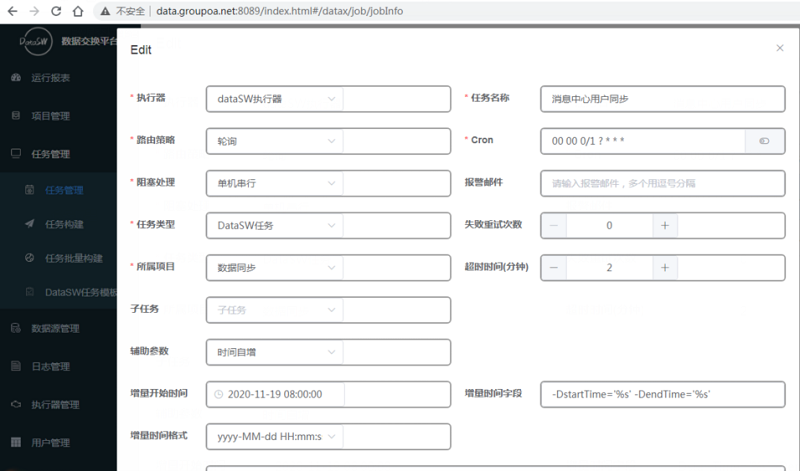Click the 增量开始时间 date field
Screen dimensions: 800x471
[x=275, y=394]
